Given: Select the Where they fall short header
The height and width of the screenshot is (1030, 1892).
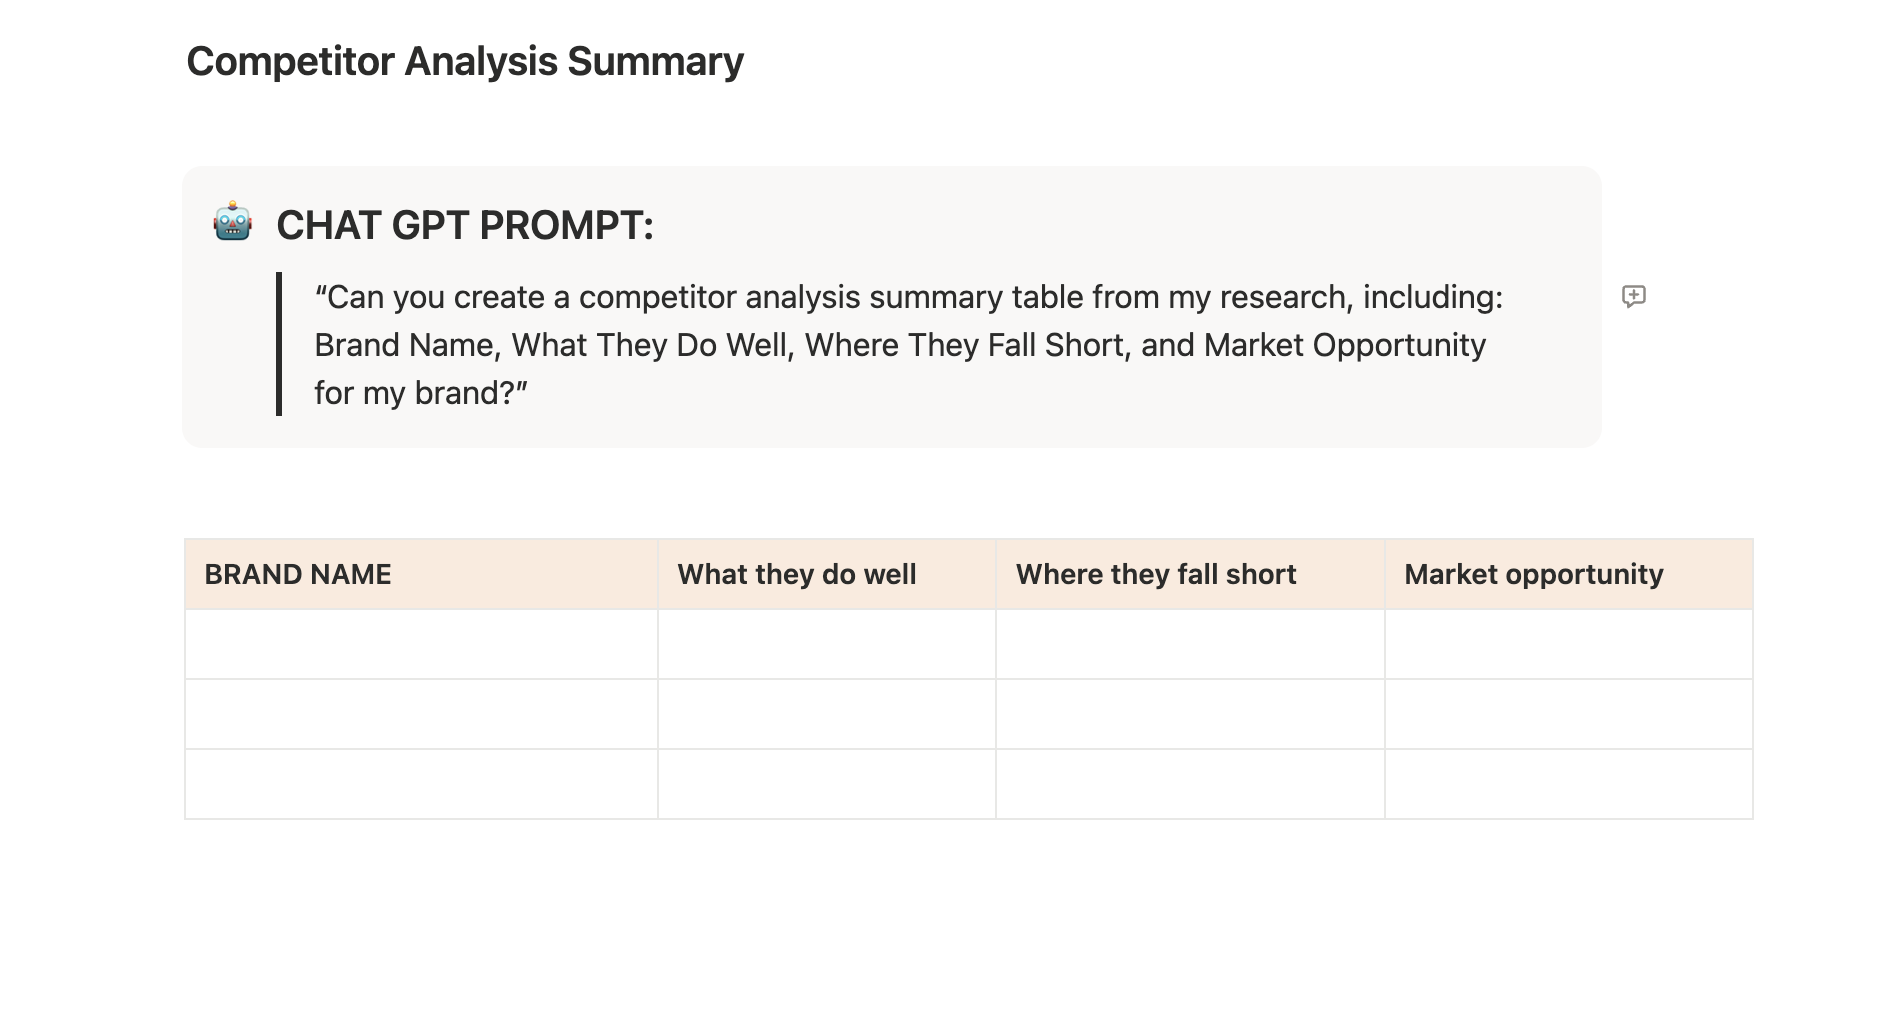Looking at the screenshot, I should 1190,574.
